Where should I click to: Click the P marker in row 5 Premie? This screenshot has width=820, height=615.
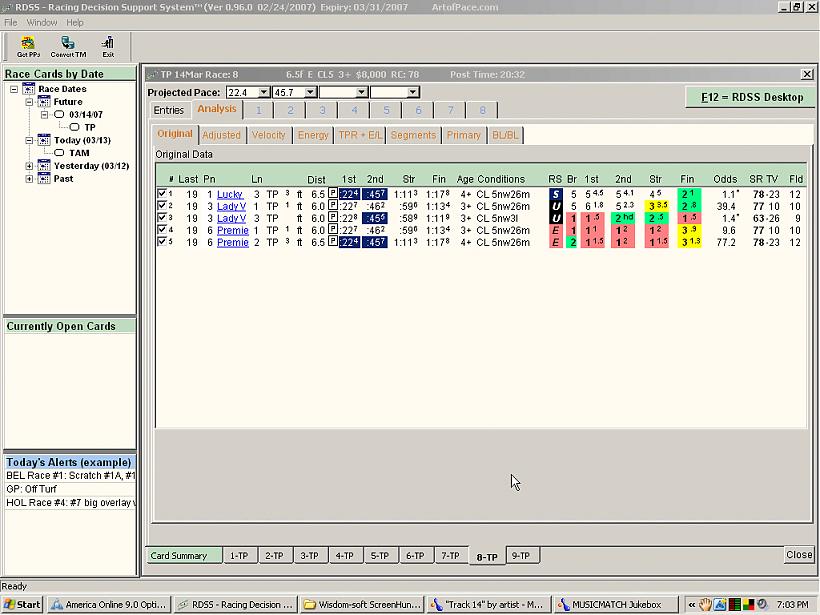coord(333,242)
